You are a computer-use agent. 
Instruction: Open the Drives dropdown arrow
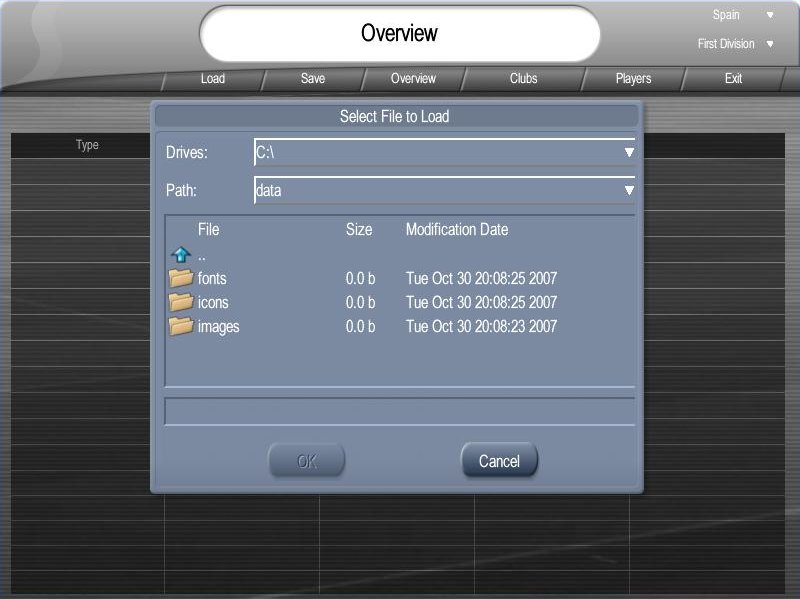click(629, 152)
